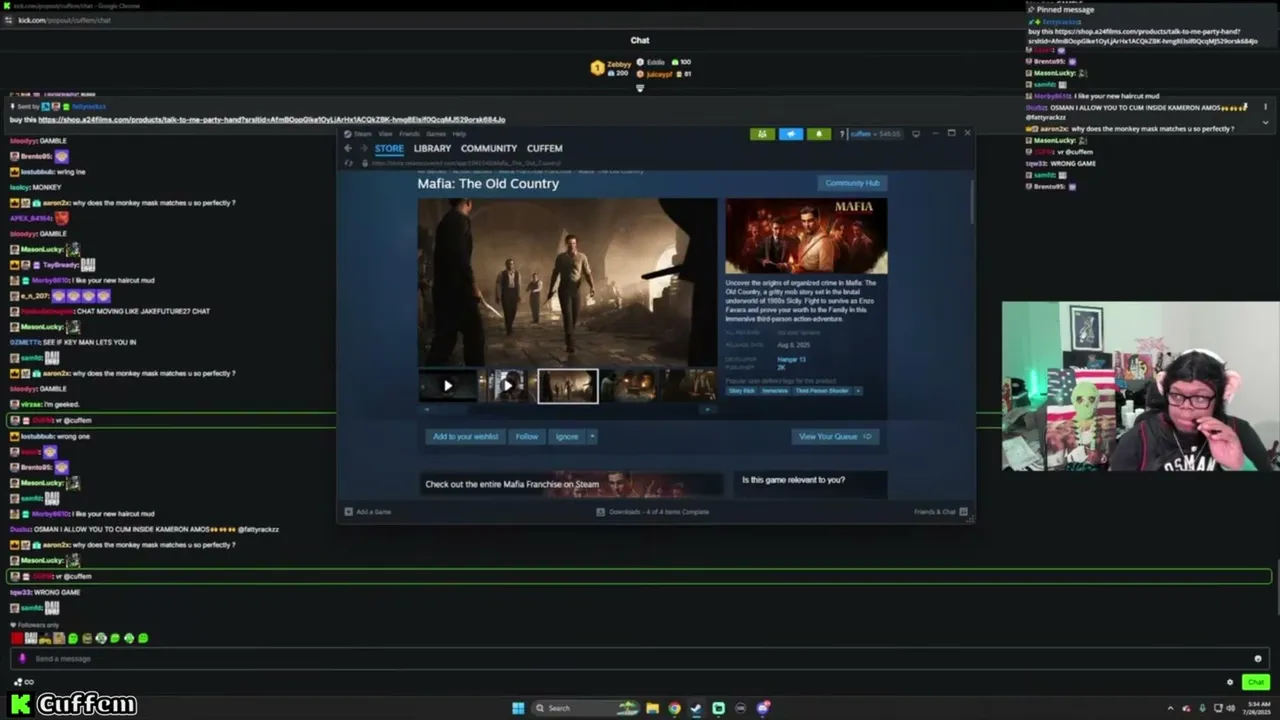This screenshot has width=1280, height=720.
Task: Open the overlay chat options menu
Action: click(1265, 106)
